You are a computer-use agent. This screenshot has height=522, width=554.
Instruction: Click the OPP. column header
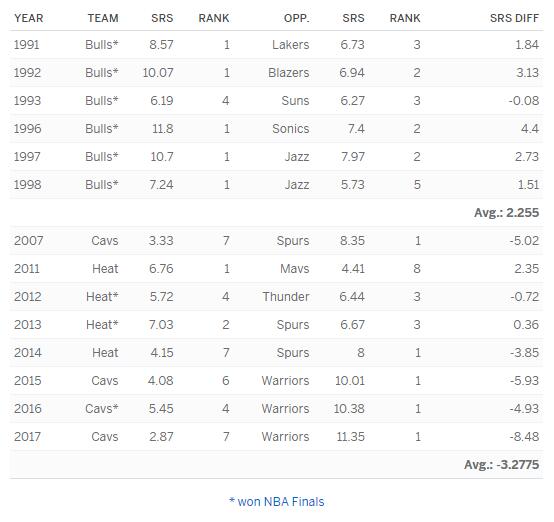pos(296,18)
